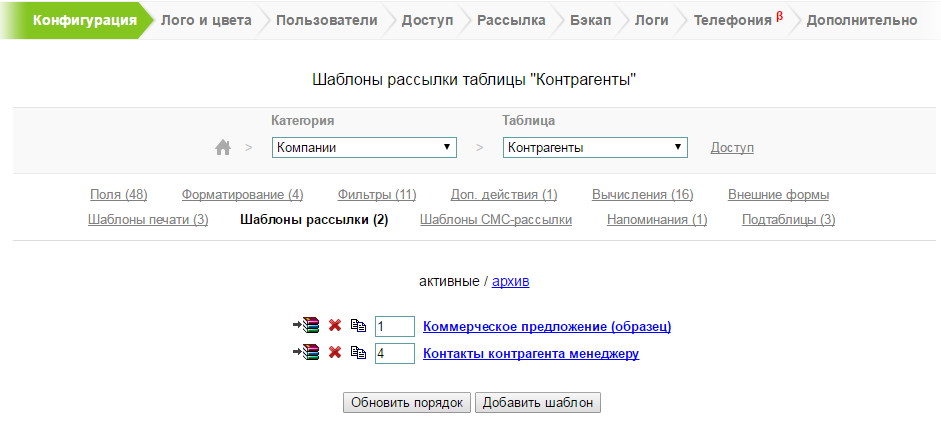
Task: Open the Телефония tab
Action: (x=732, y=20)
